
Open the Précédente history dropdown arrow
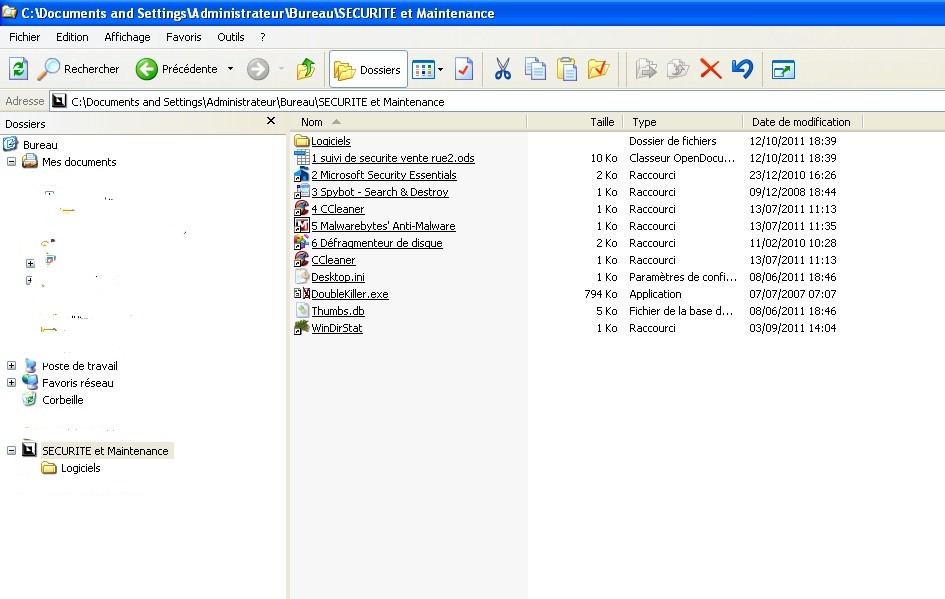pos(230,69)
